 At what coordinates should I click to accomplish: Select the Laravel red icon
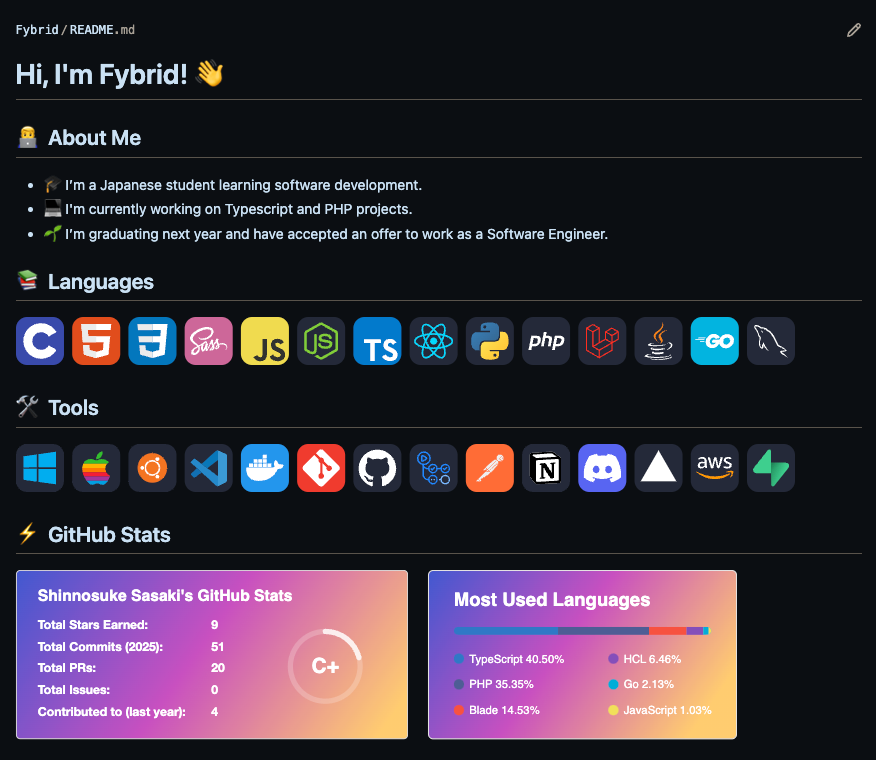(602, 341)
